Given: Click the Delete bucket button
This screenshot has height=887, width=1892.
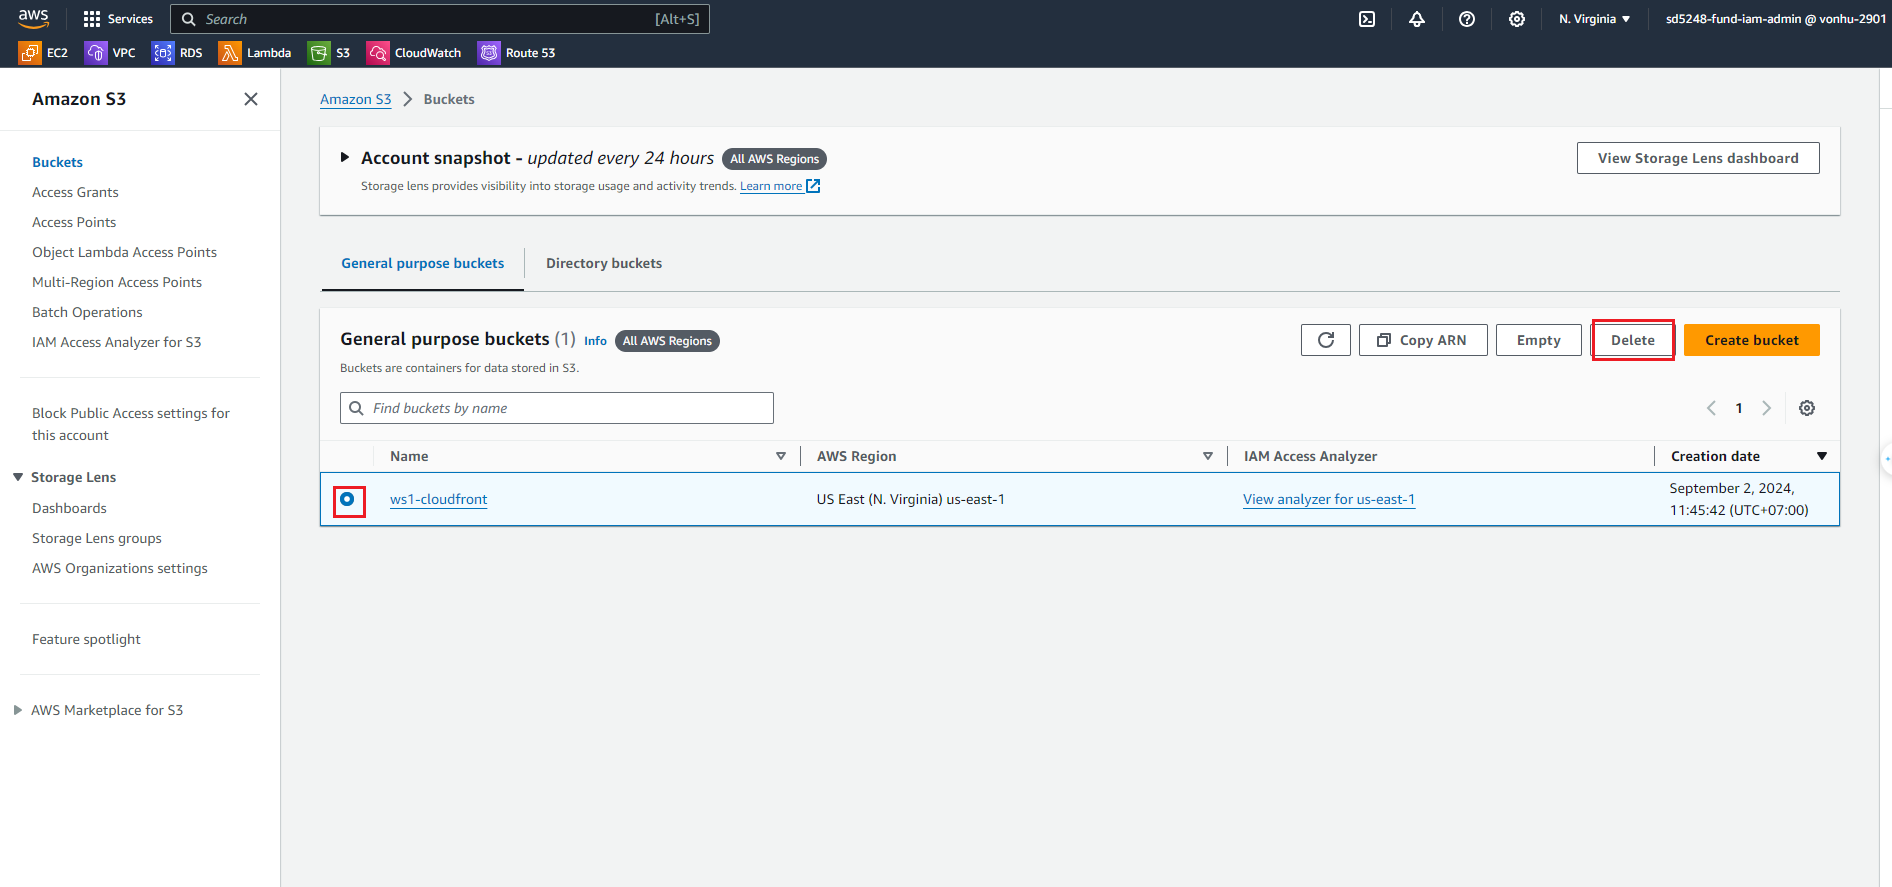Looking at the screenshot, I should [1633, 340].
